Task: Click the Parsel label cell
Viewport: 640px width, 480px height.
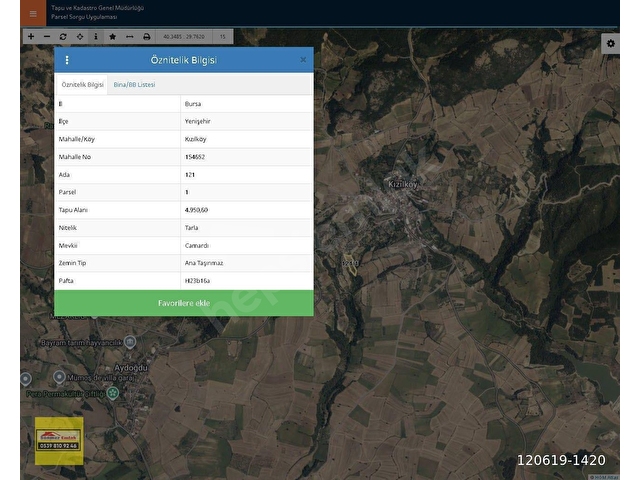Action: (117, 192)
